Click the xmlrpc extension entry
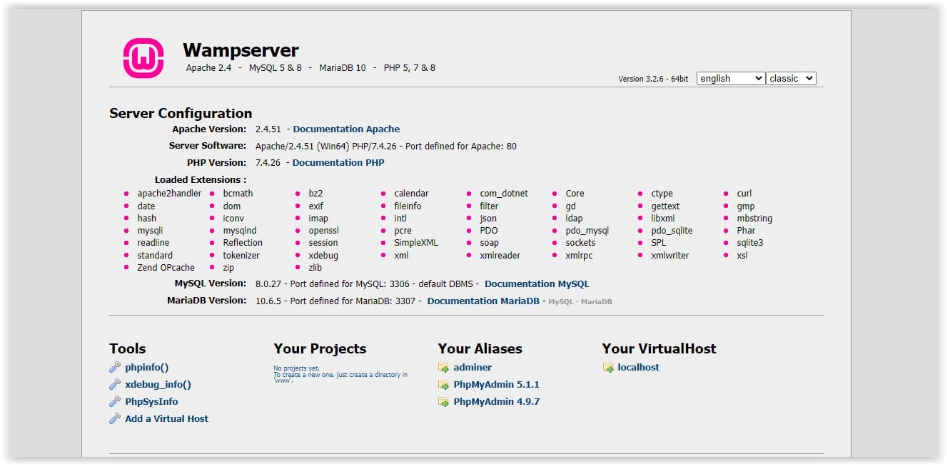This screenshot has width=947, height=465. pyautogui.click(x=580, y=255)
